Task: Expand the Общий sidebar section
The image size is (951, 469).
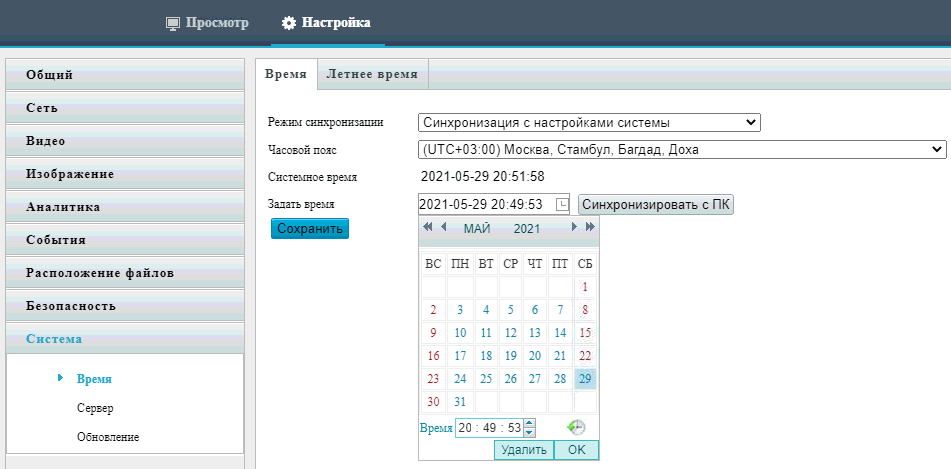Action: pyautogui.click(x=125, y=75)
